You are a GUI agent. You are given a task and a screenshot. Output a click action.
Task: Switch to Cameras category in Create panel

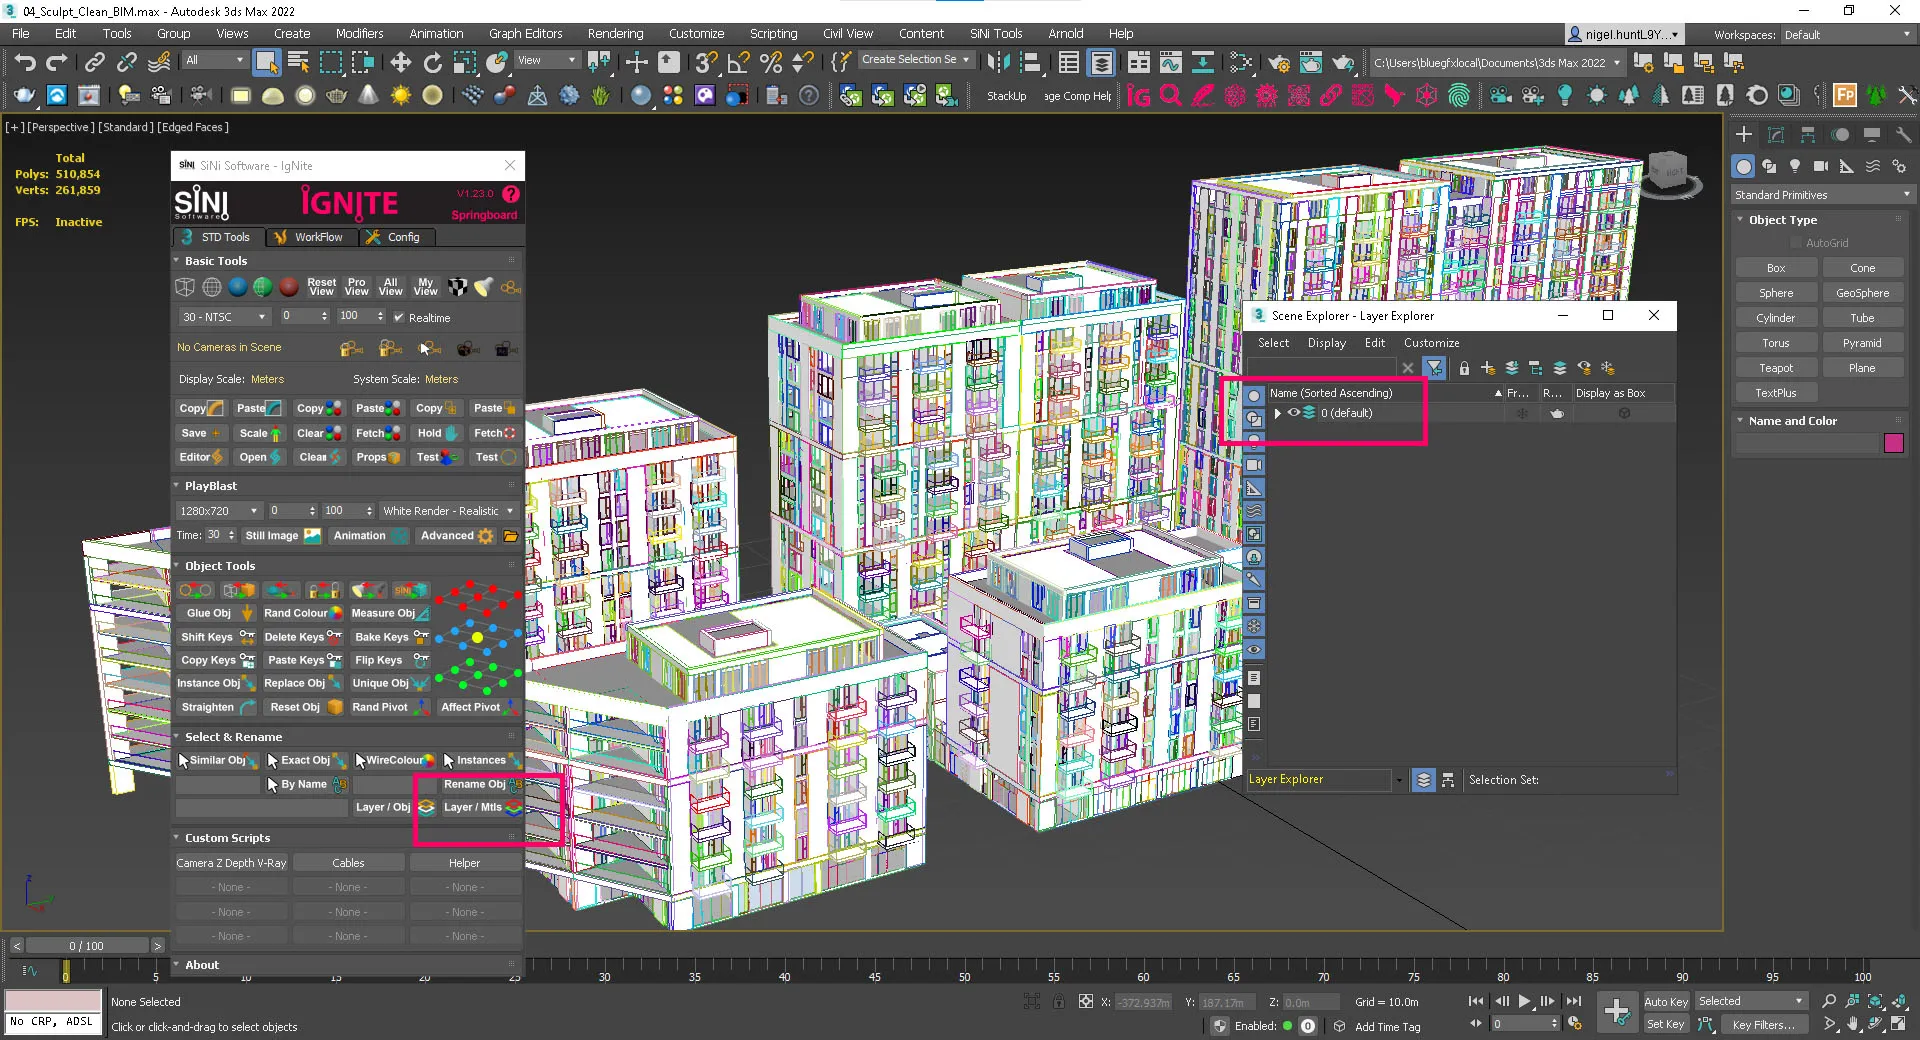(1821, 166)
